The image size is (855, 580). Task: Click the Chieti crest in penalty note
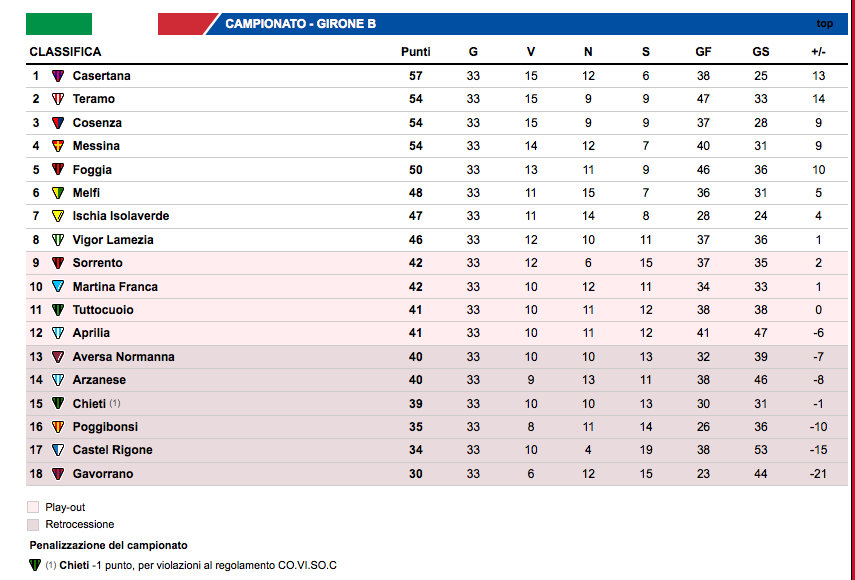(35, 565)
